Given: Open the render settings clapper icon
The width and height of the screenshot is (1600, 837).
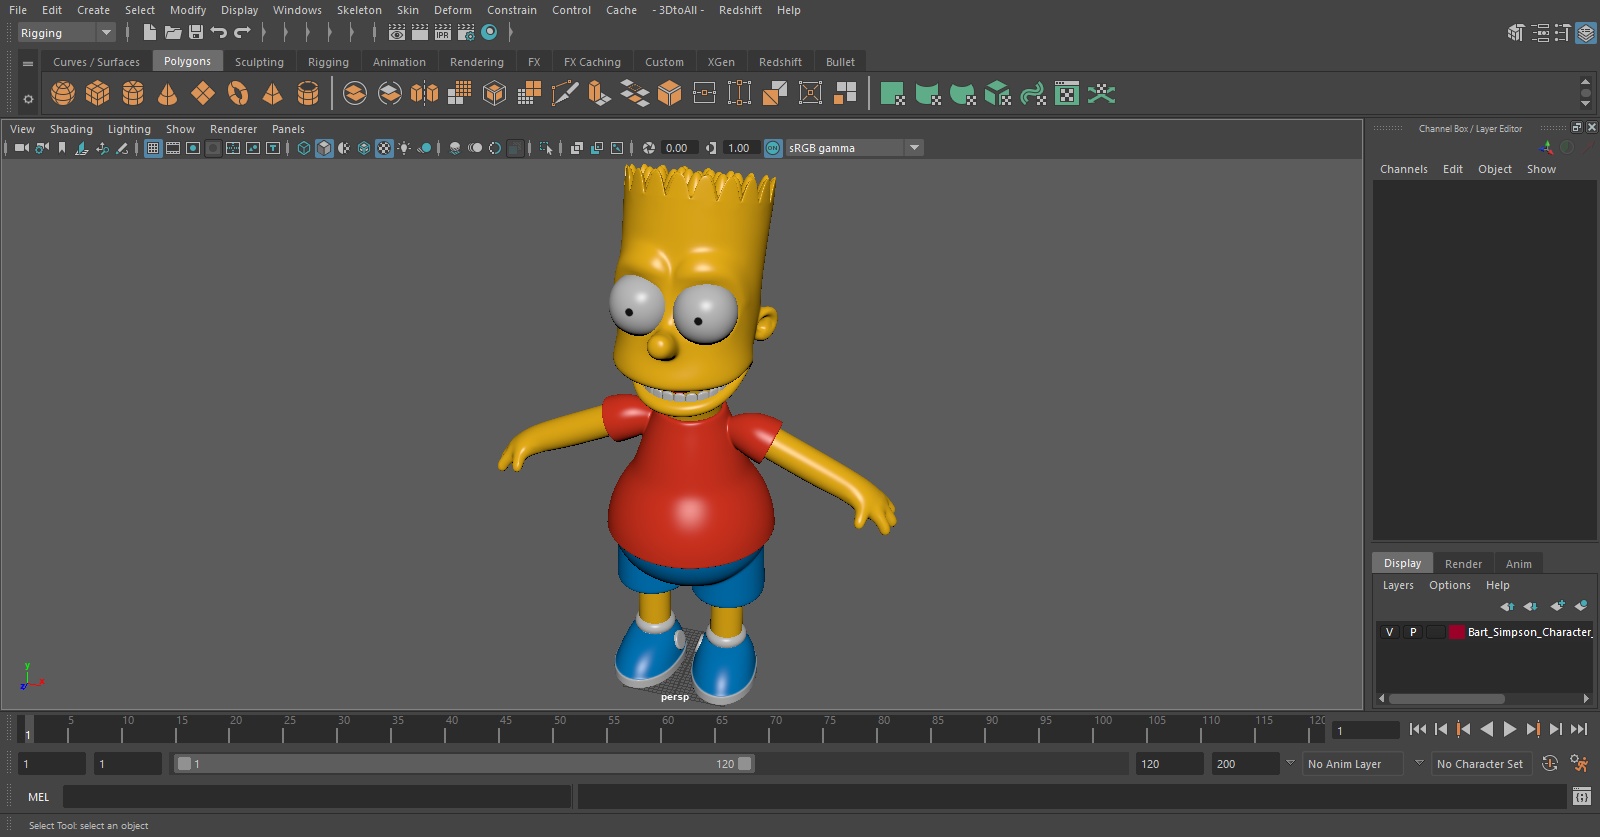Looking at the screenshot, I should (x=466, y=33).
